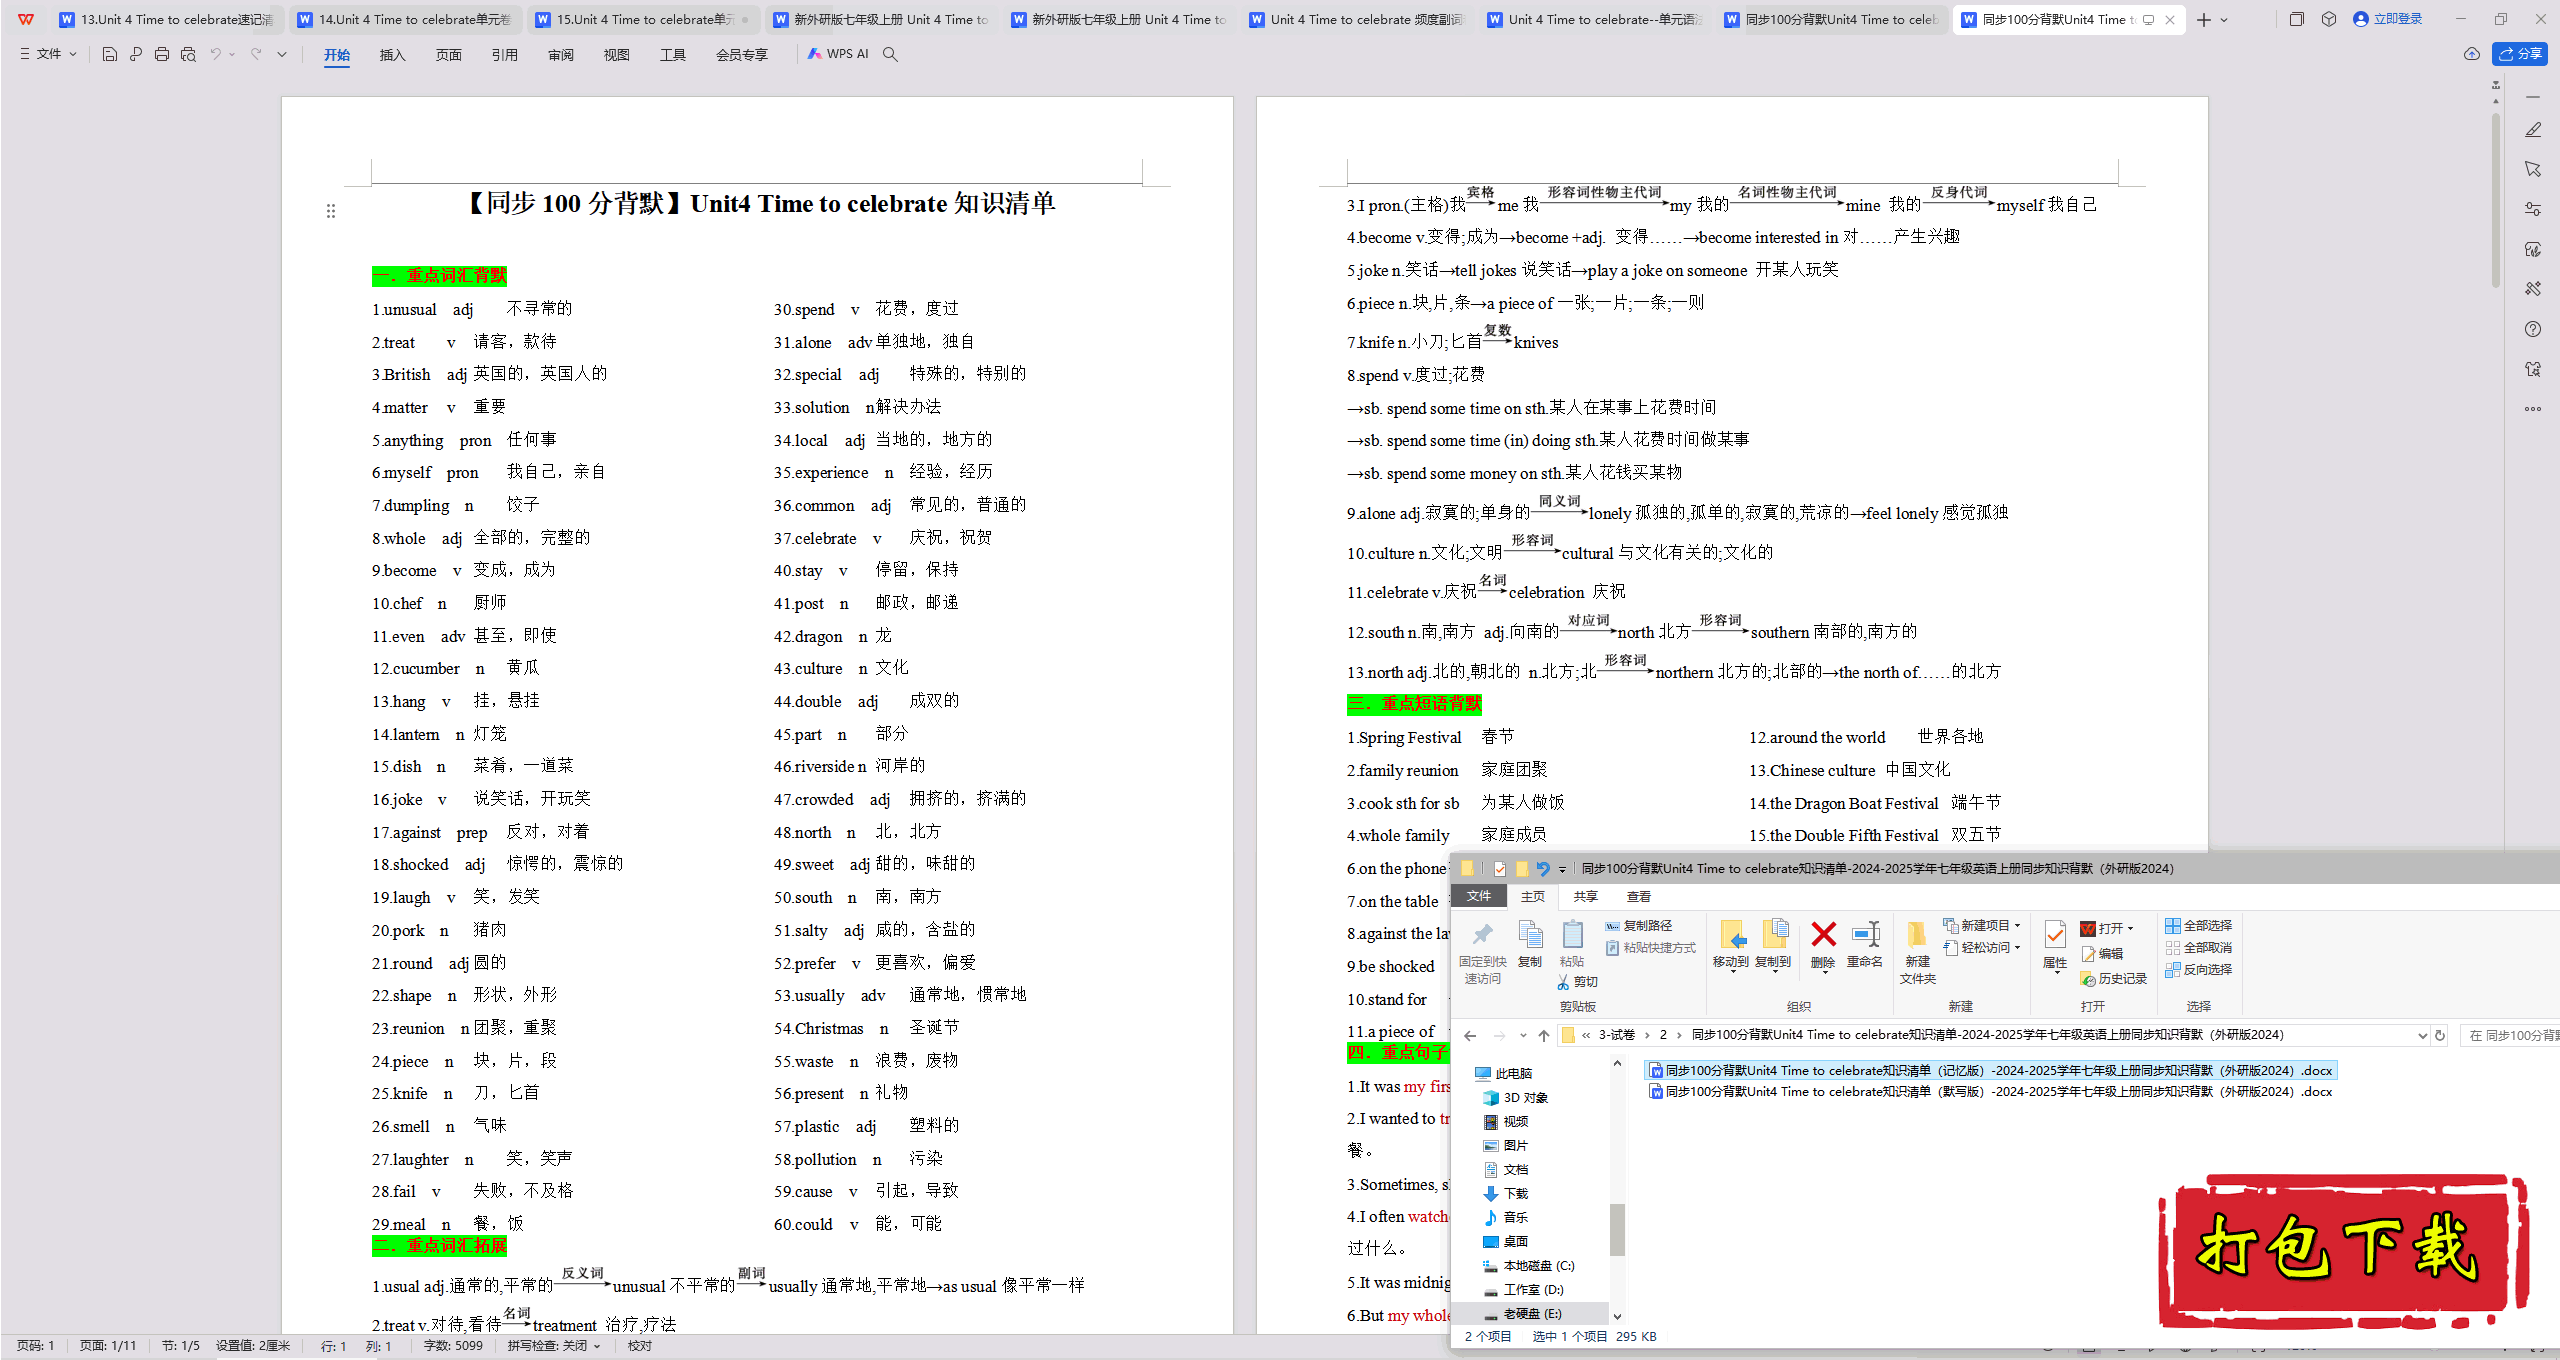Image resolution: width=2560 pixels, height=1360 pixels.
Task: Click 固定到快速访问 pin icon in Explorer
Action: coord(1483,952)
